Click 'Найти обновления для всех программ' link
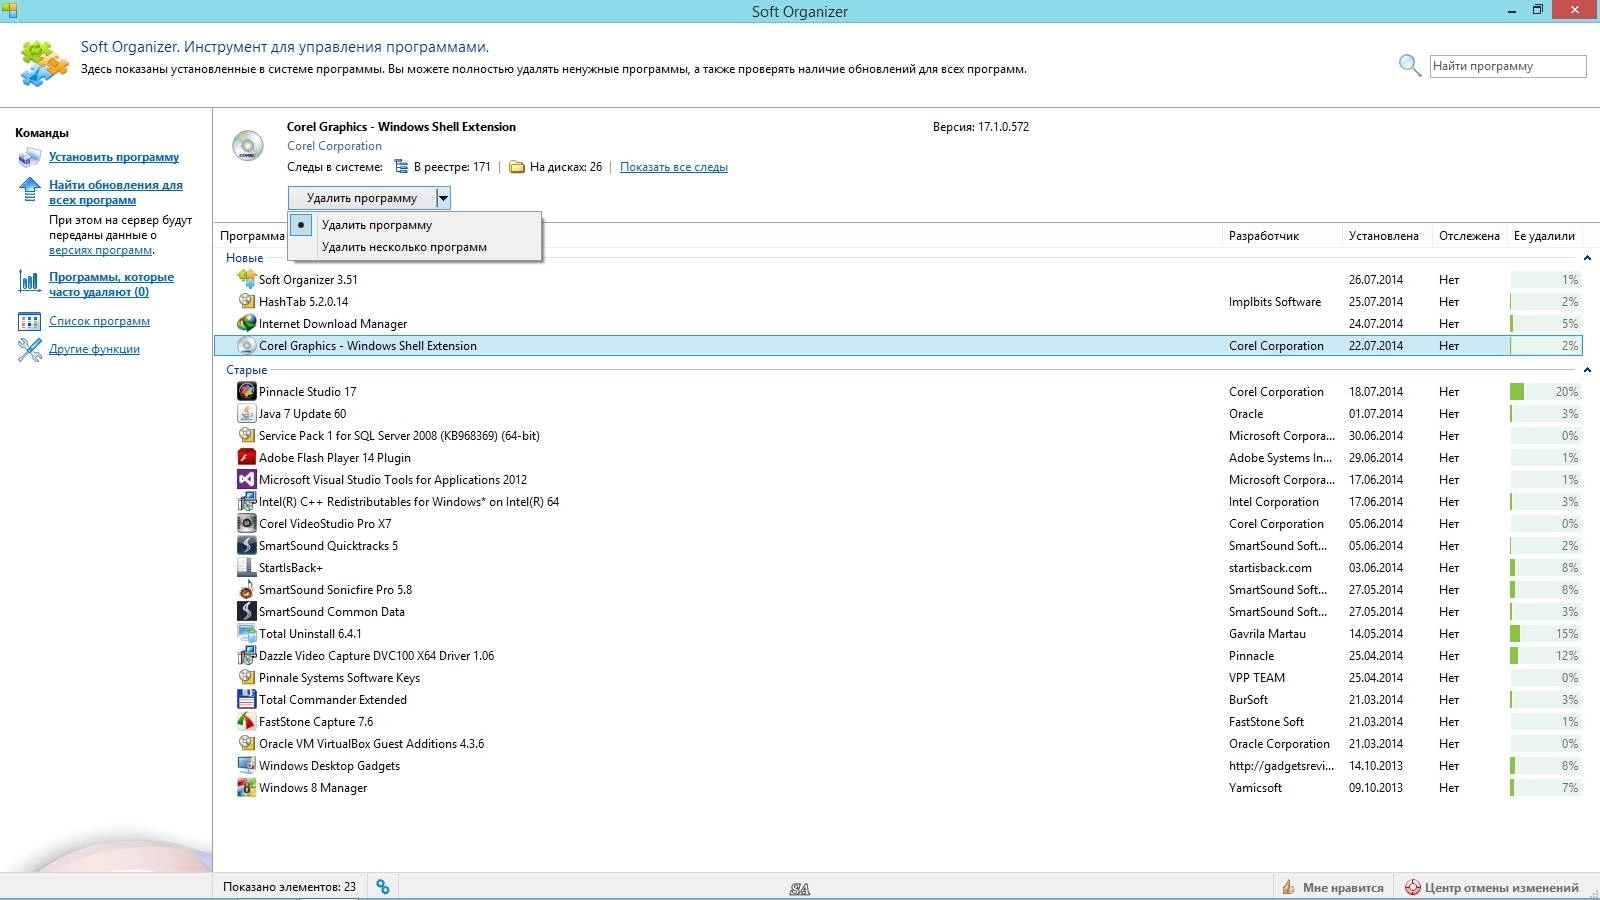 [x=116, y=192]
